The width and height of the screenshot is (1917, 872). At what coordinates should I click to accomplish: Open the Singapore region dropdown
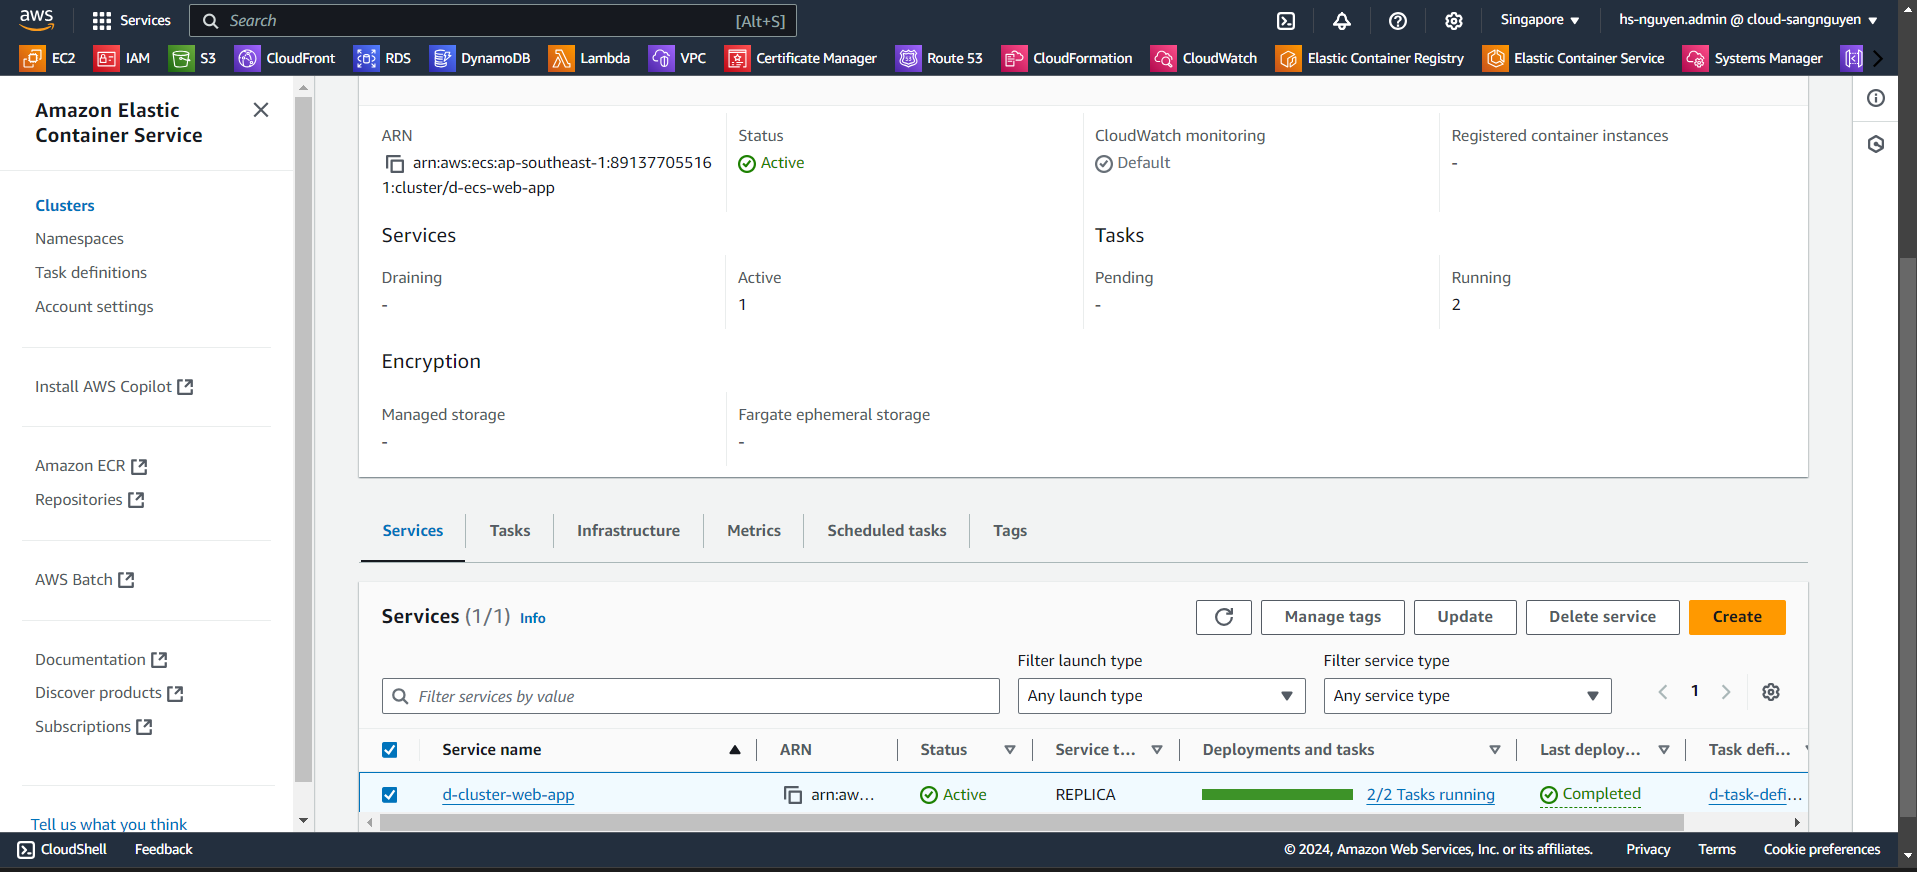1540,20
